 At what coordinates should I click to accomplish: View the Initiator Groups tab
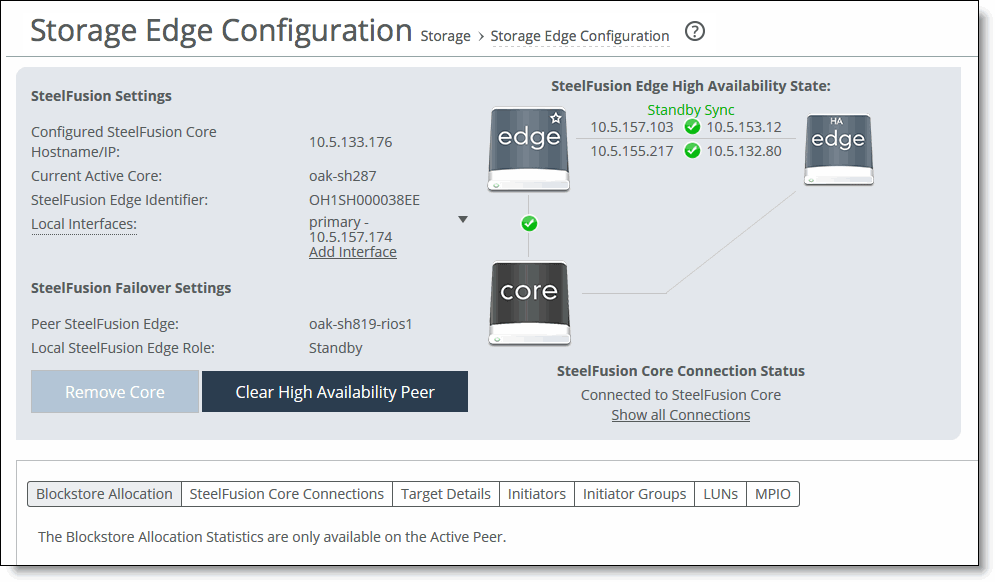click(634, 493)
